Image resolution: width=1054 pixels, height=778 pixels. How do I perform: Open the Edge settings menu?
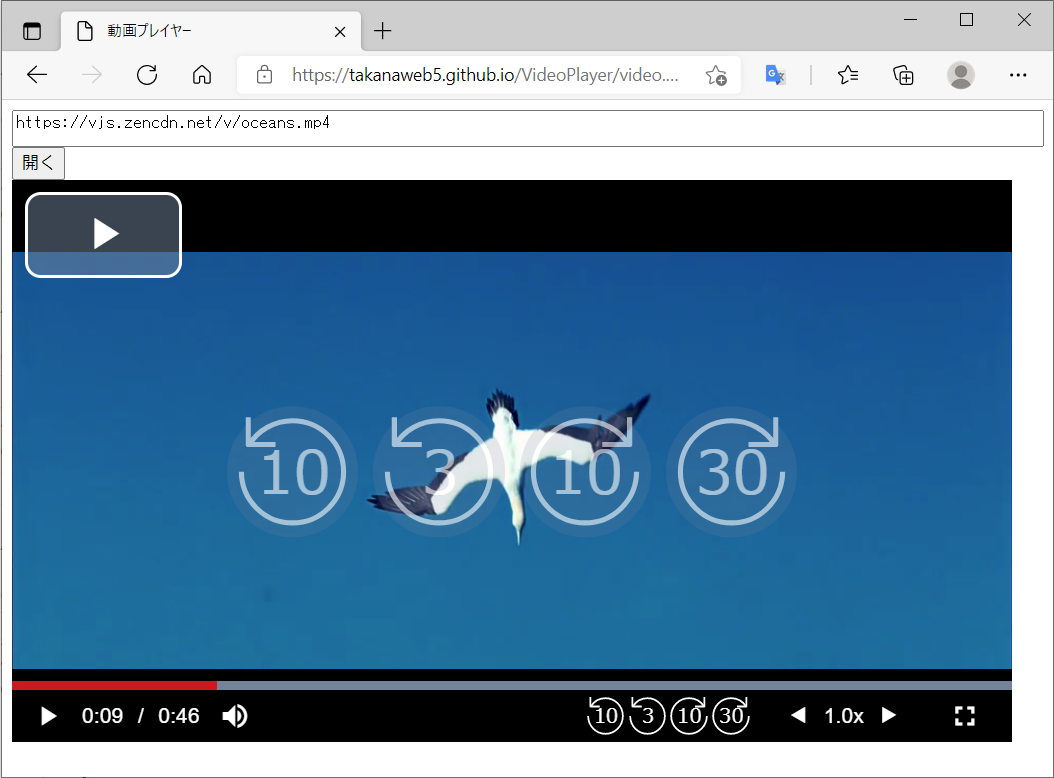1018,75
